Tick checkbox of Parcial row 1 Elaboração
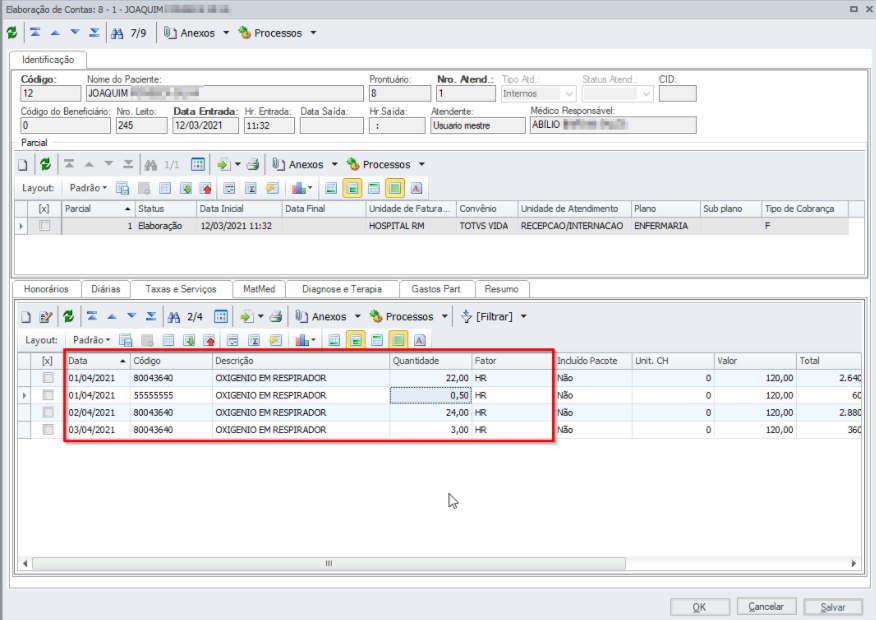Viewport: 876px width, 620px height. pyautogui.click(x=45, y=226)
